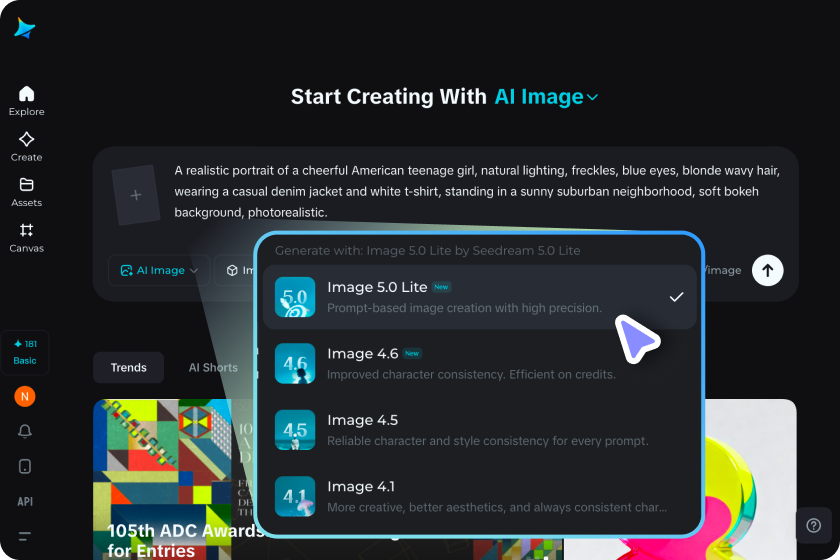Open the help question mark button
This screenshot has height=560, width=840.
(x=813, y=526)
